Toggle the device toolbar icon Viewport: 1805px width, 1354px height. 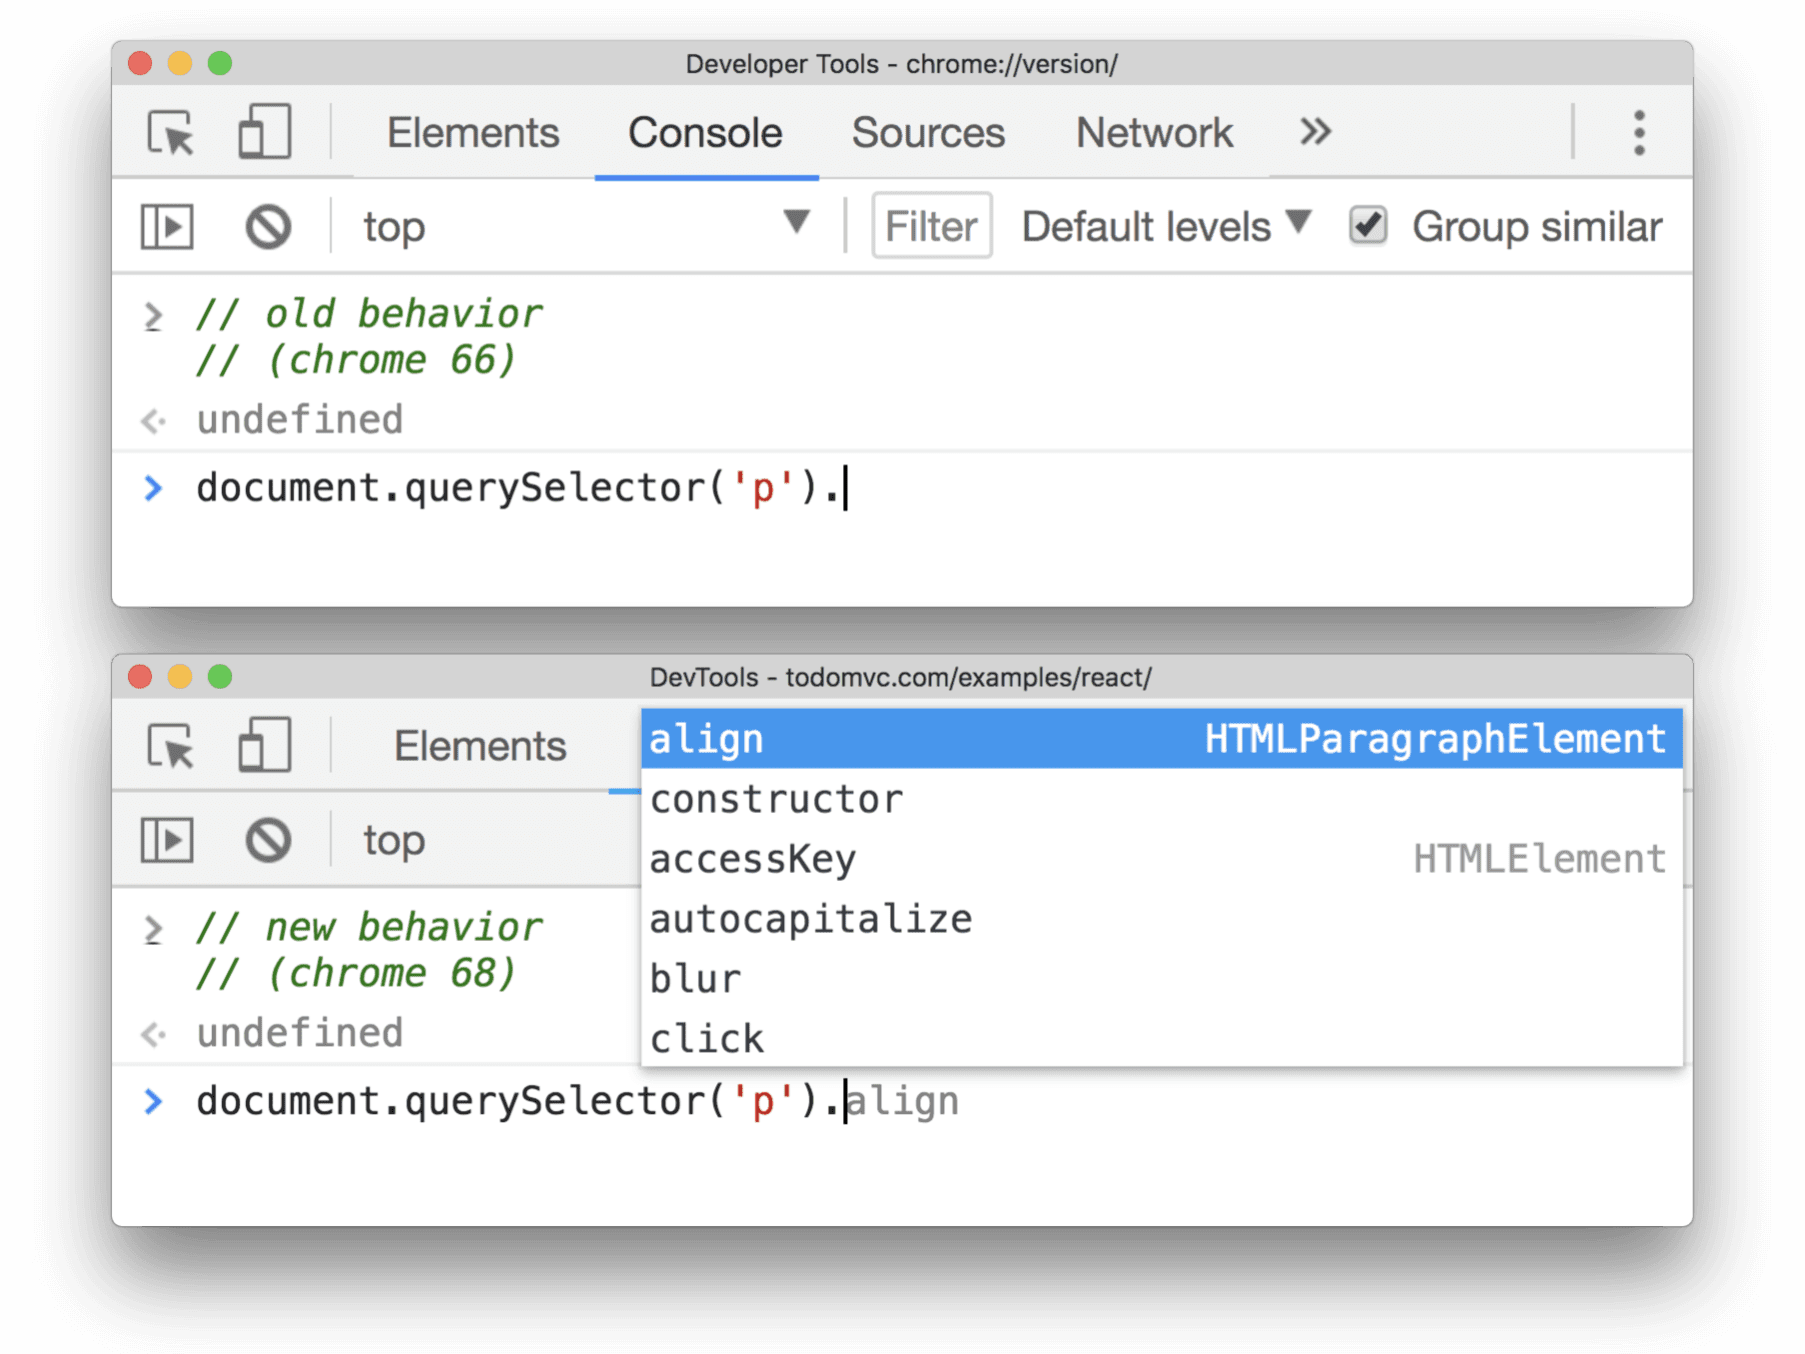click(263, 133)
